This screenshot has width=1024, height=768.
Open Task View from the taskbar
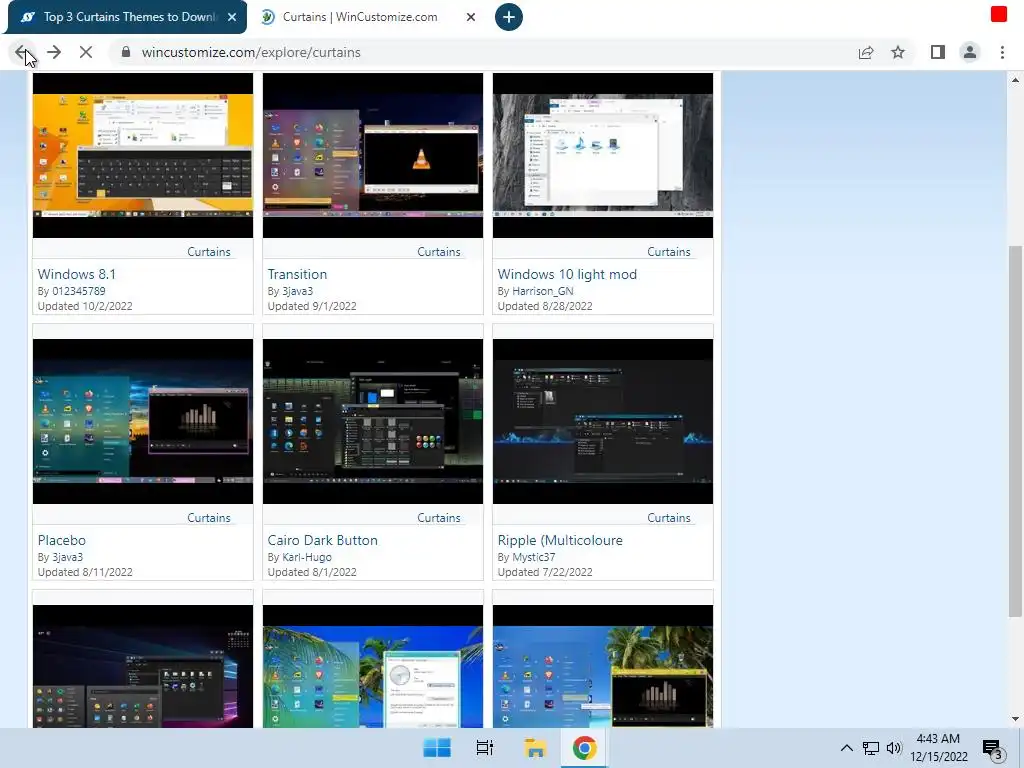pyautogui.click(x=485, y=748)
